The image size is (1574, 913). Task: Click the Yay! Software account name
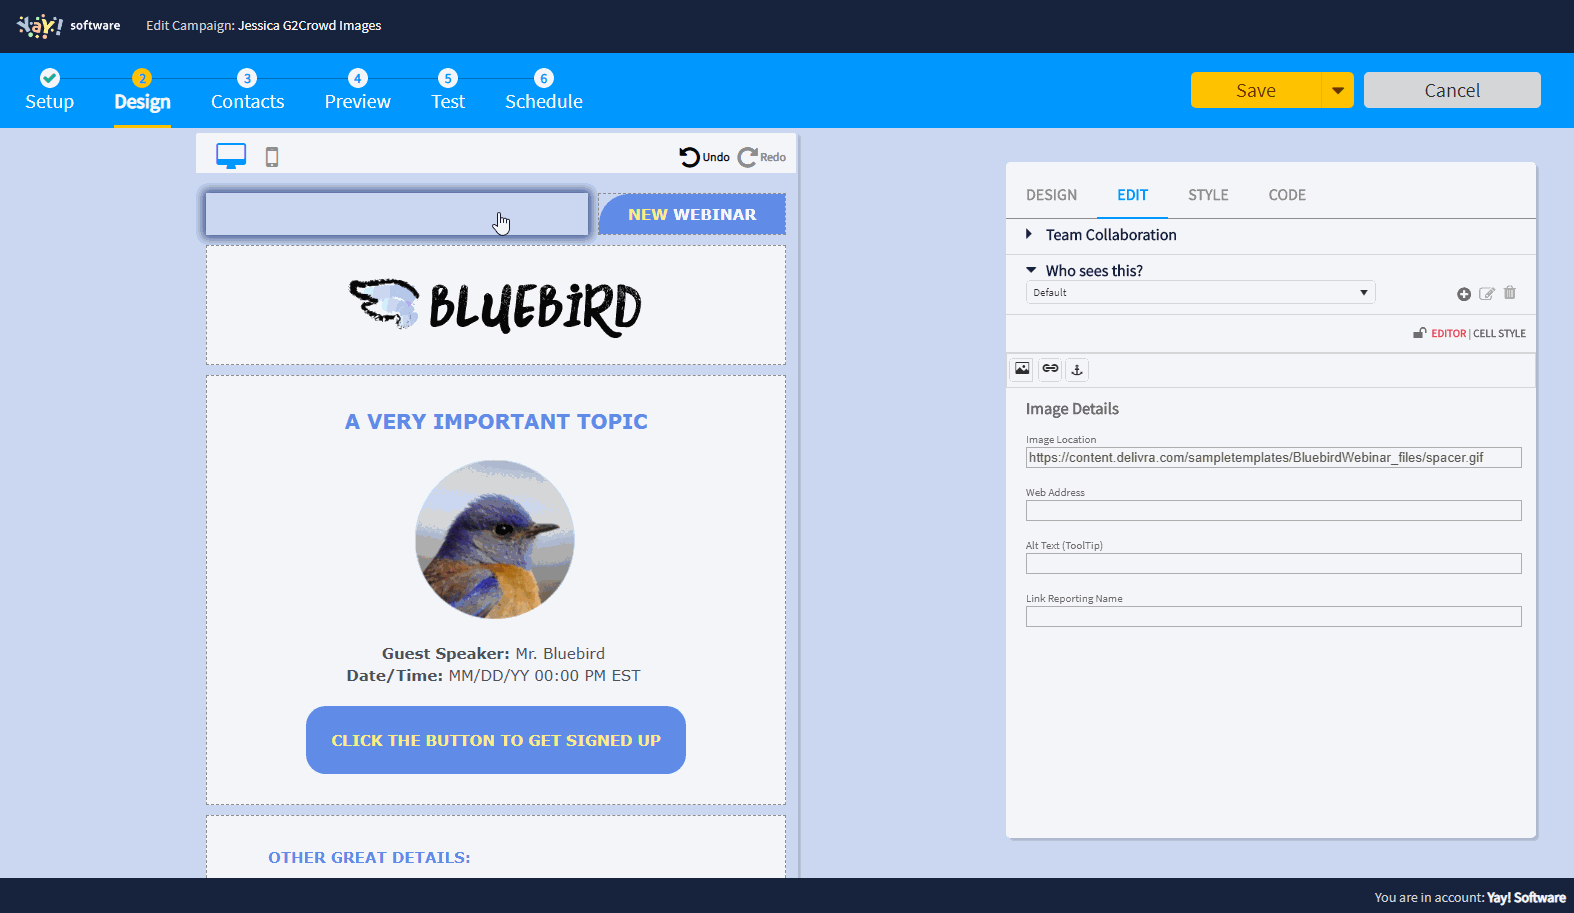(x=1526, y=898)
